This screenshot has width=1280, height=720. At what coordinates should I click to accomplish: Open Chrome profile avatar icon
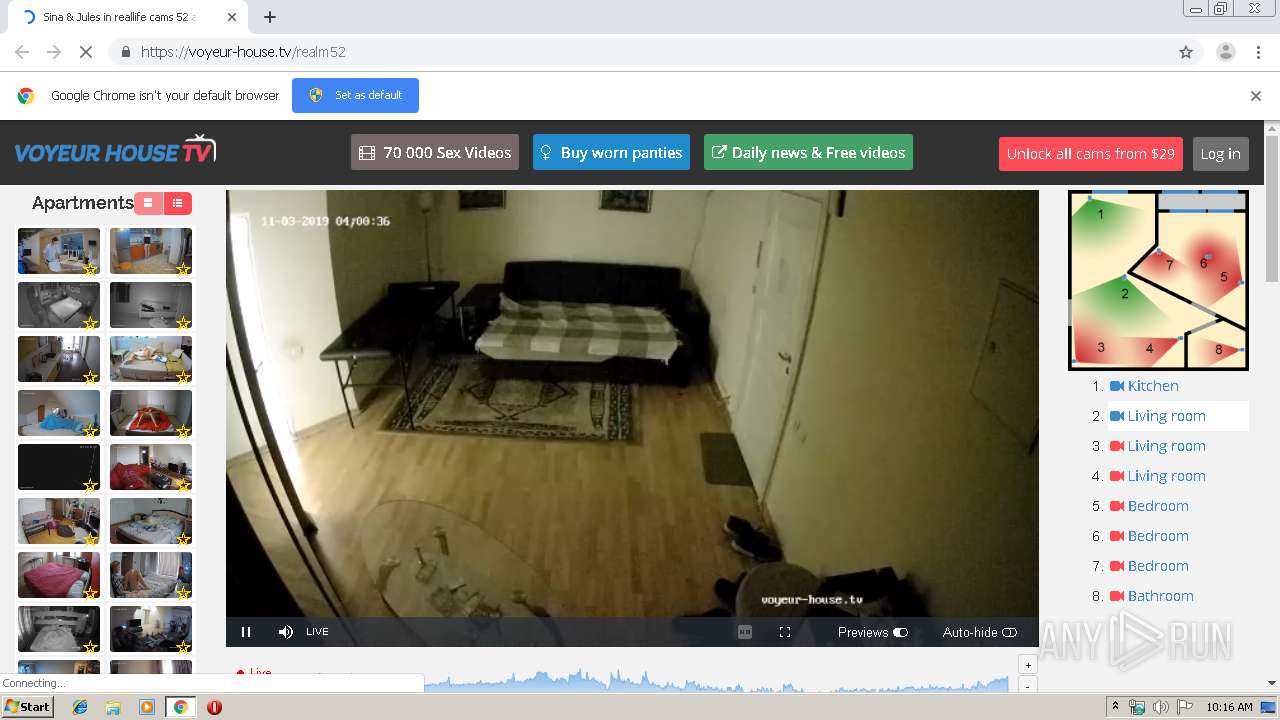pos(1225,52)
